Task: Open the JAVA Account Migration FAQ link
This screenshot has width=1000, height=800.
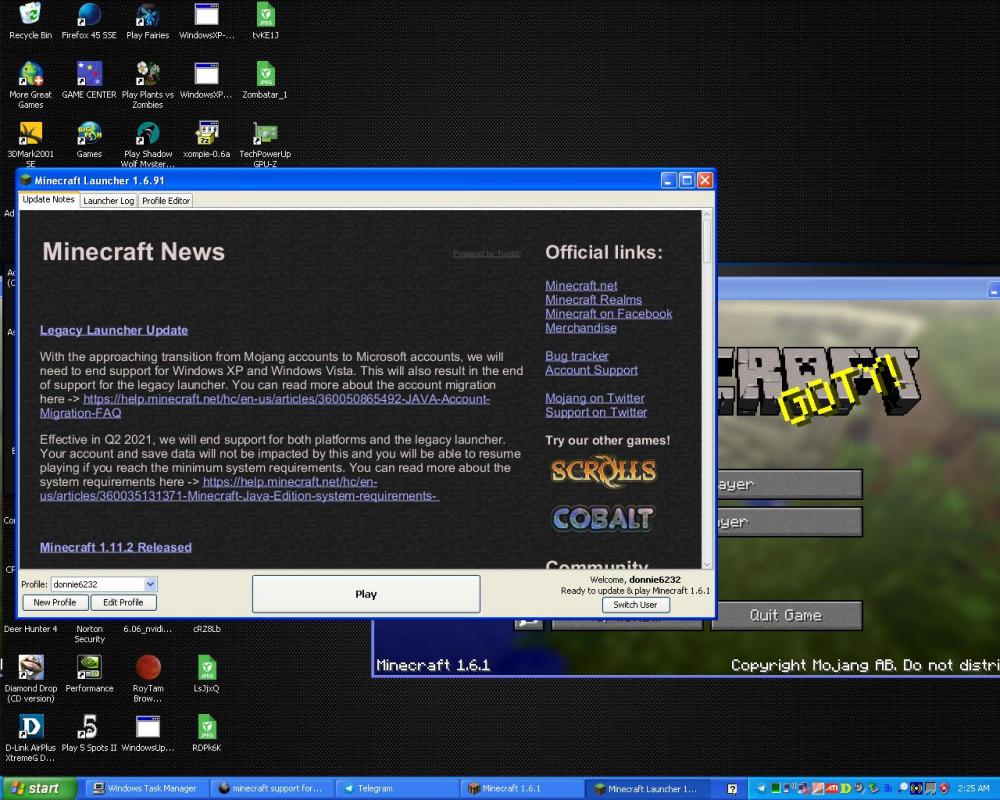Action: coord(265,406)
